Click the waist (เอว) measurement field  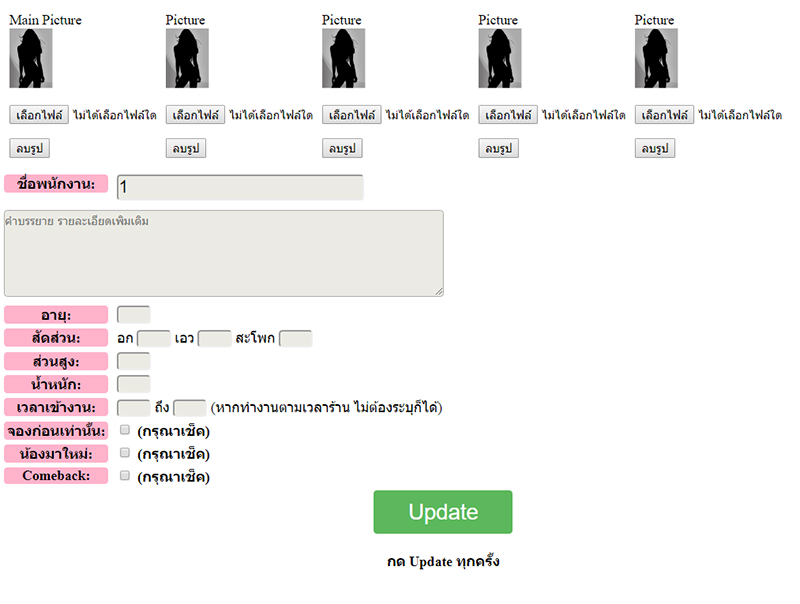click(214, 338)
